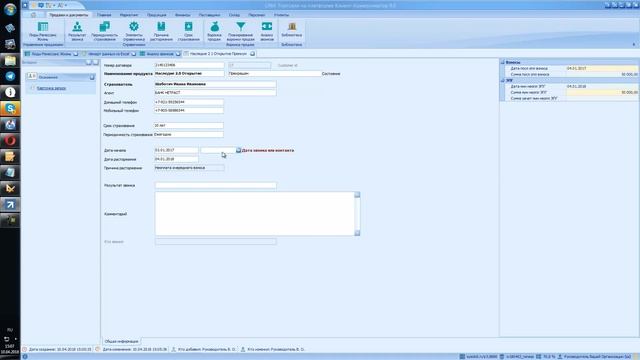Collapse the Основное section in left panel
Screen dimensions: 640x360
[92, 77]
